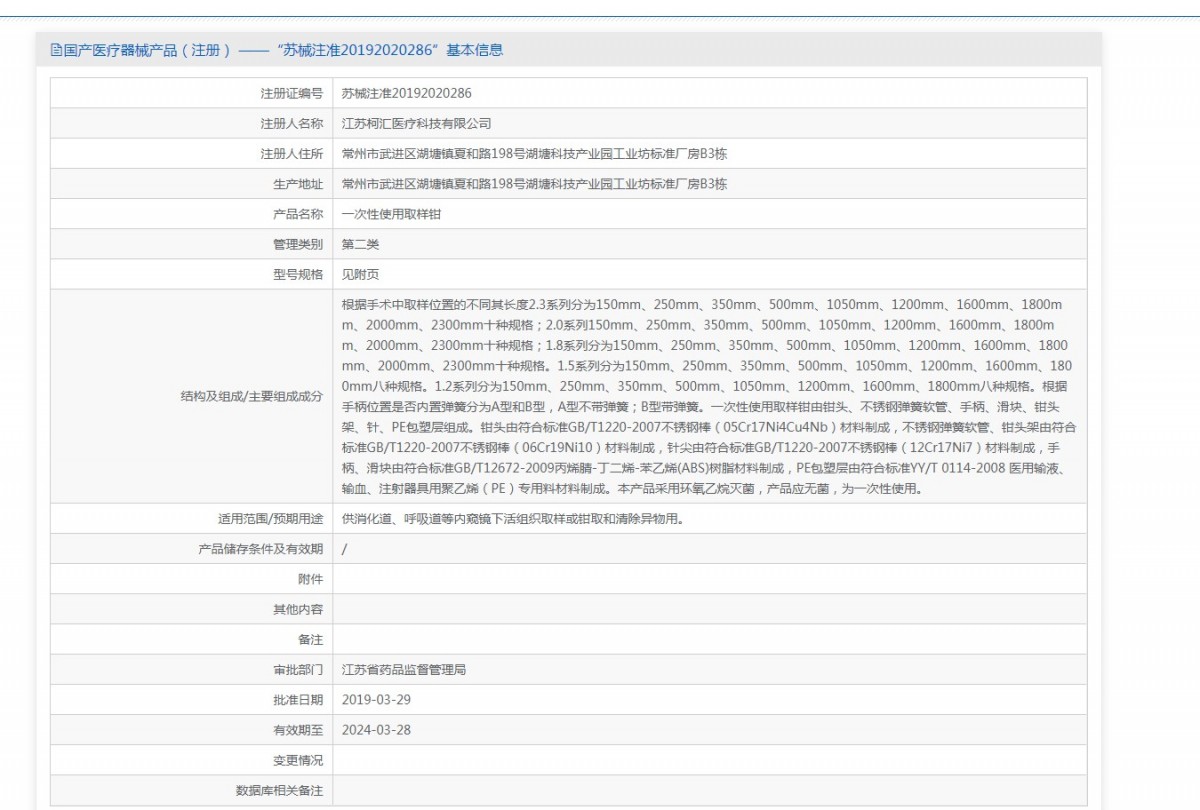Click the 产品储存条件及有效期 row label
Viewport: 1200px width, 810px height.
261,549
